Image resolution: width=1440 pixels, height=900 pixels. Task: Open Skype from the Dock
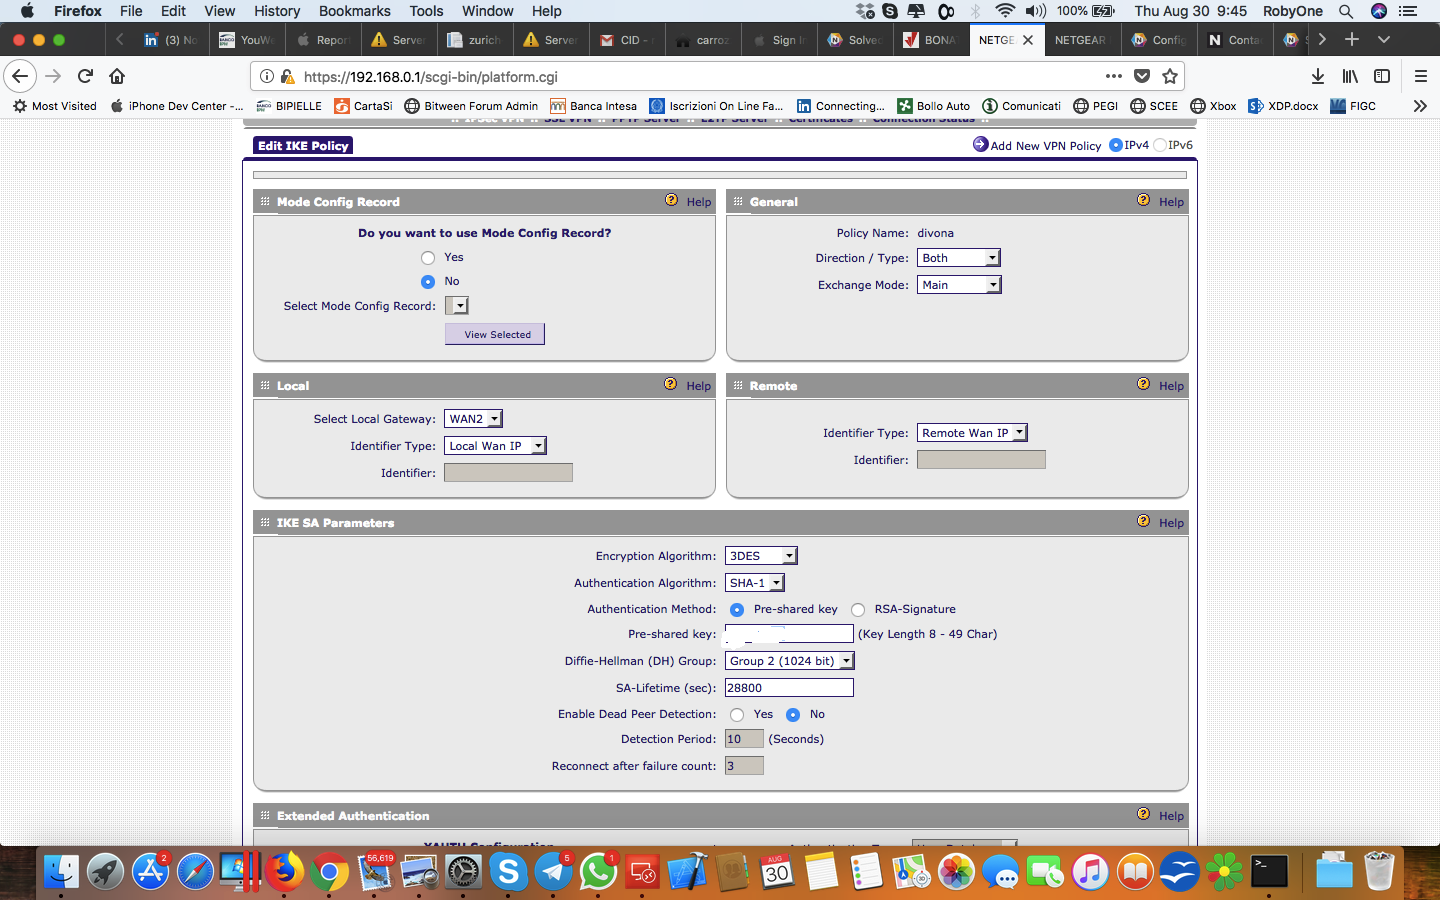[x=508, y=872]
